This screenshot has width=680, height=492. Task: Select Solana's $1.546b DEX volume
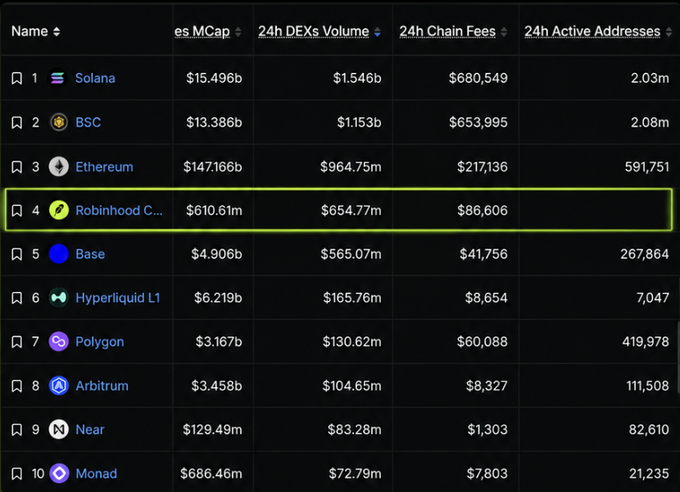coord(357,78)
